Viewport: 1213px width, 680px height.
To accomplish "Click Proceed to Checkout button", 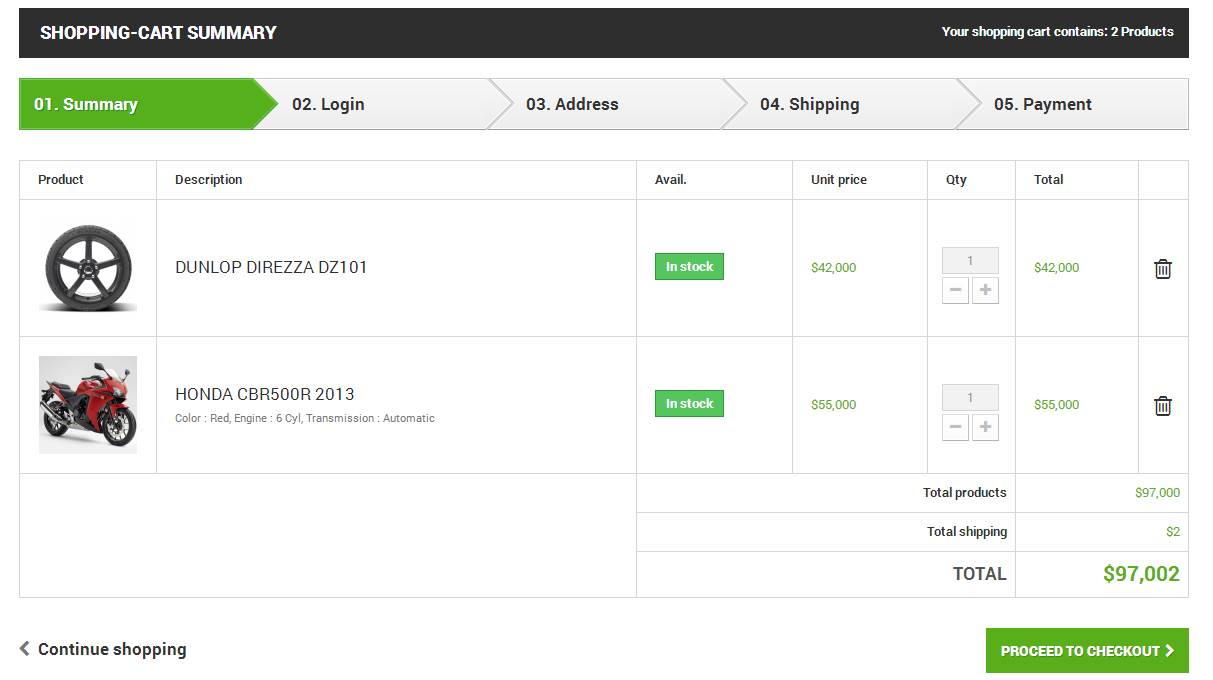I will click(x=1087, y=651).
